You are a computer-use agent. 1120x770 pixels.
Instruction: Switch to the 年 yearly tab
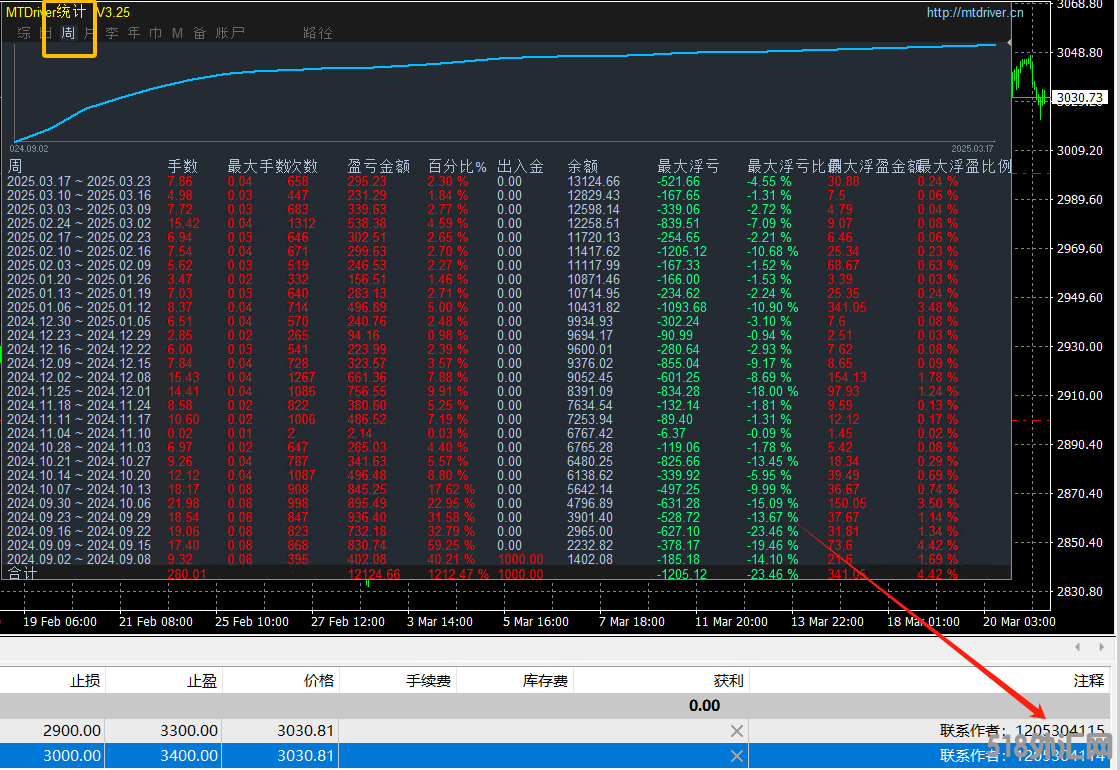pyautogui.click(x=134, y=33)
